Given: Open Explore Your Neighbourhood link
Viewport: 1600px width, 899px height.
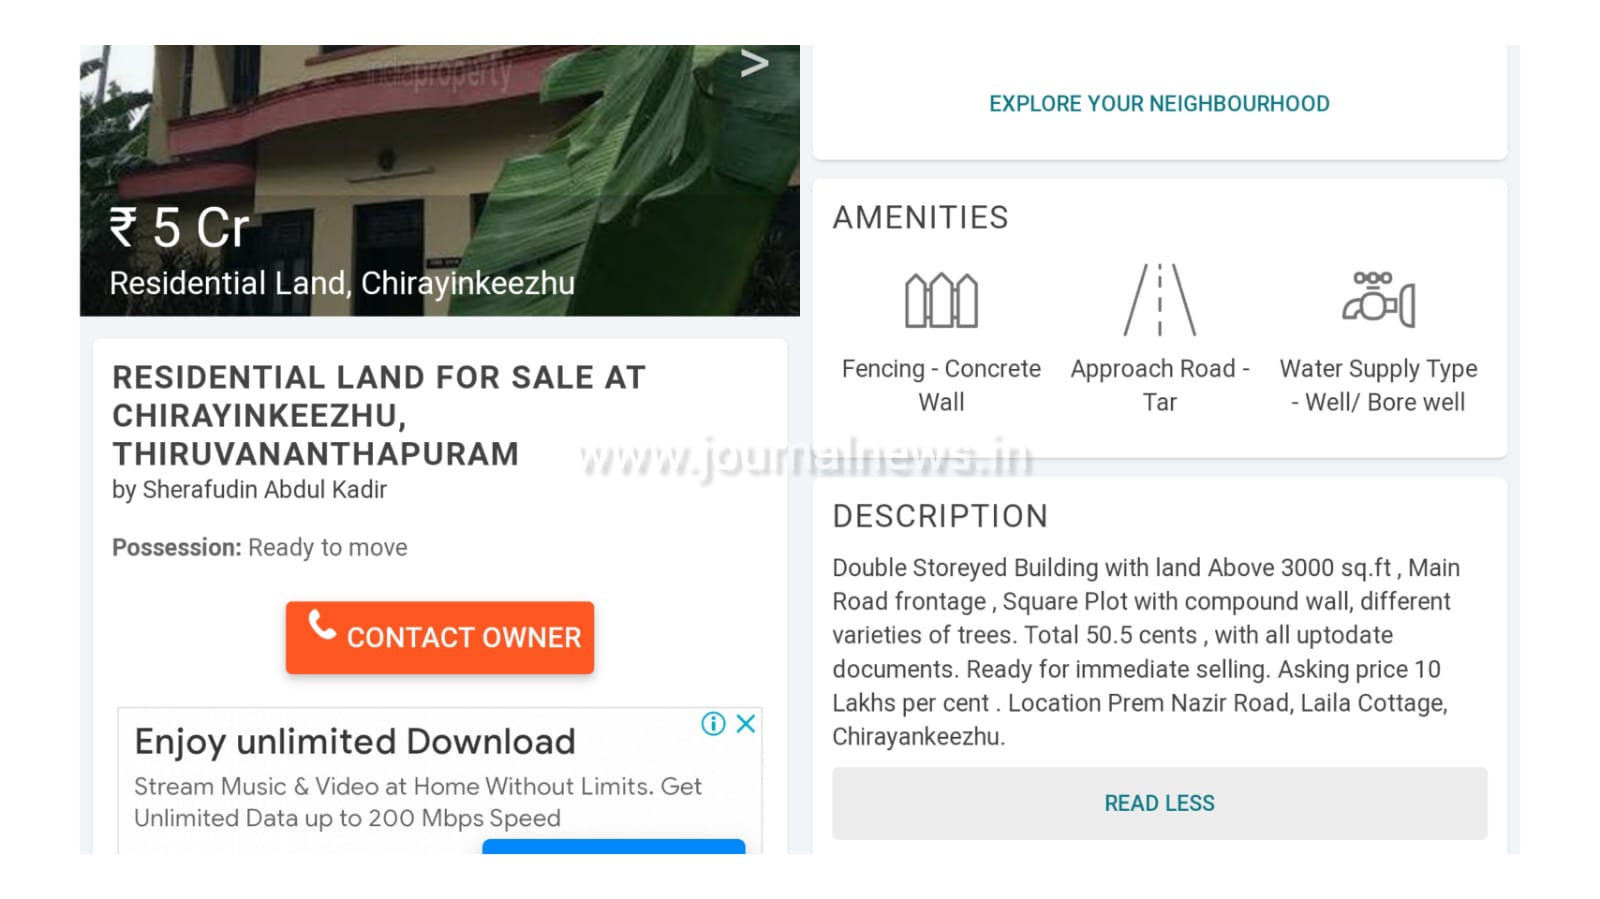Looking at the screenshot, I should [1159, 104].
